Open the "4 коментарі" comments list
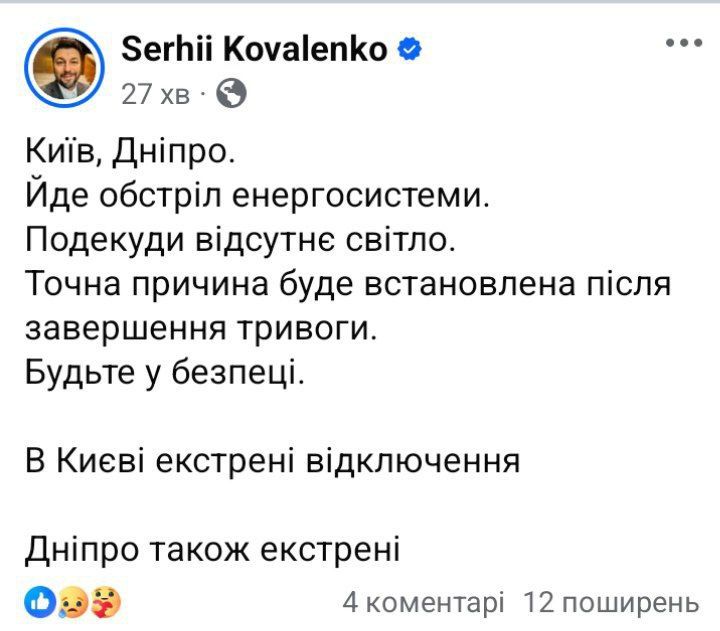This screenshot has height=631, width=720. tap(423, 603)
